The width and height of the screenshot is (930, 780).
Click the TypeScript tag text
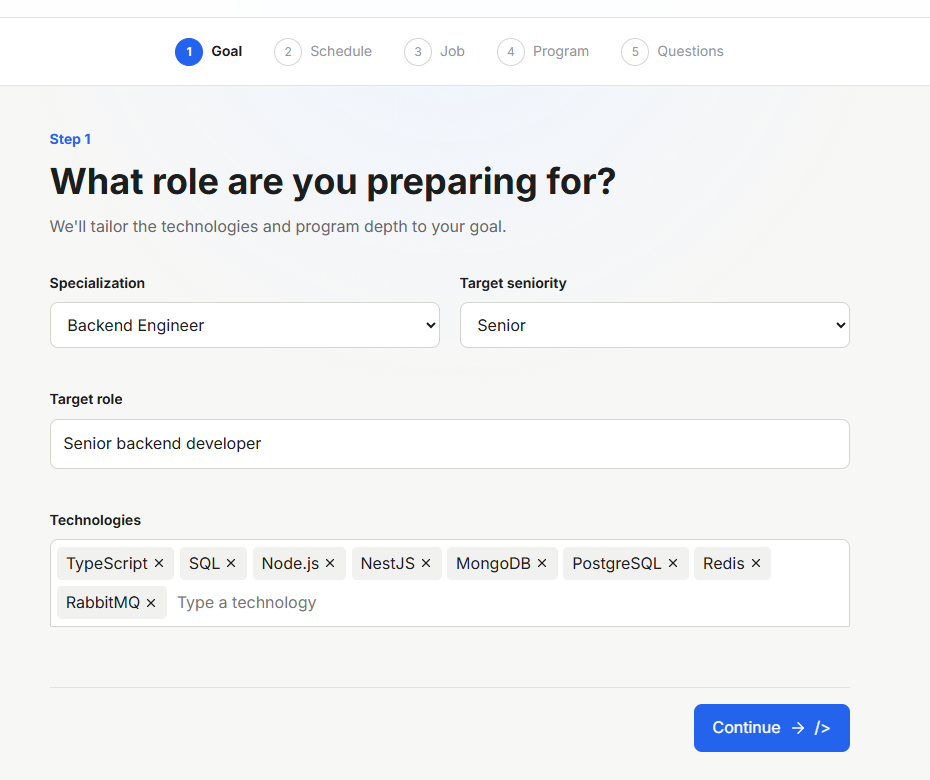(x=107, y=563)
